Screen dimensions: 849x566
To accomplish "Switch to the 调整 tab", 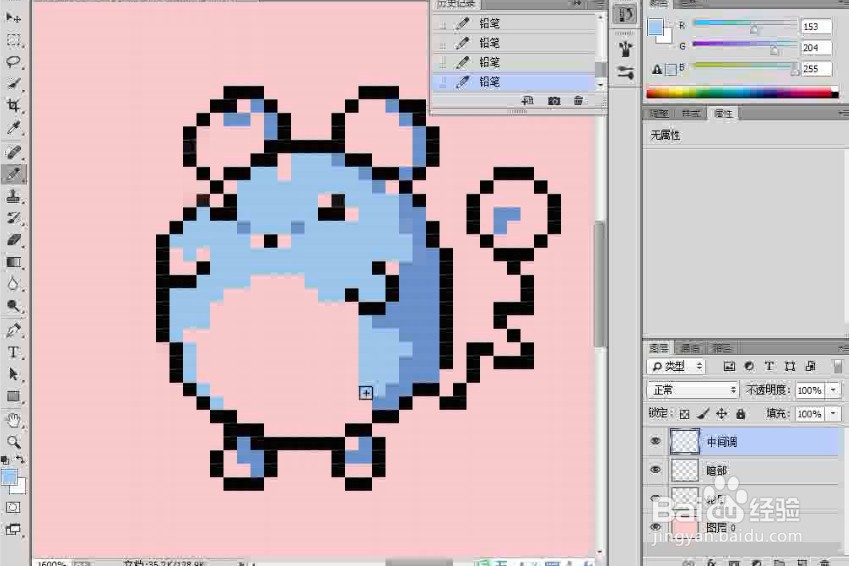I will (x=659, y=113).
